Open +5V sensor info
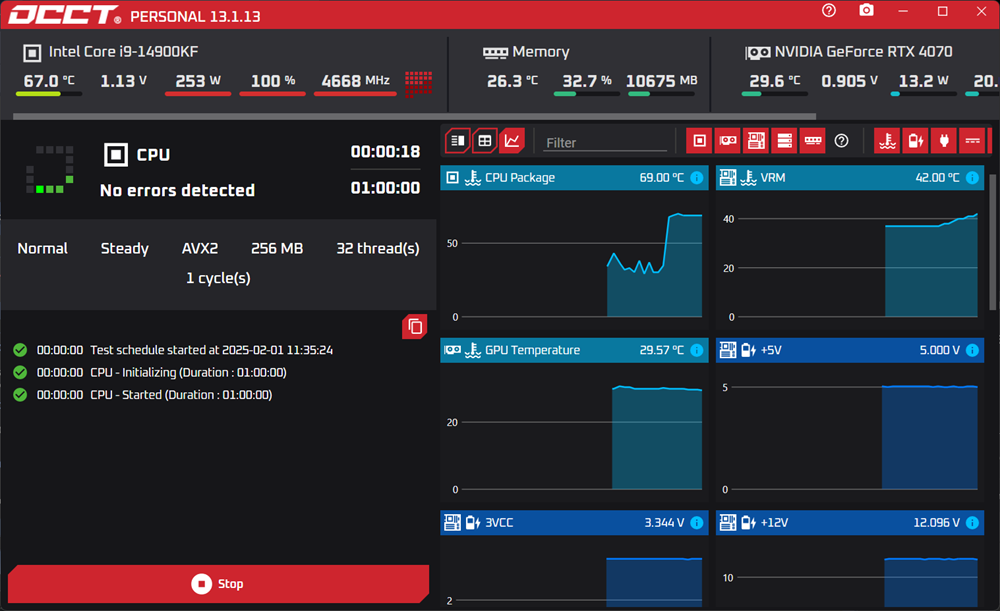This screenshot has width=1000, height=611. pos(972,350)
